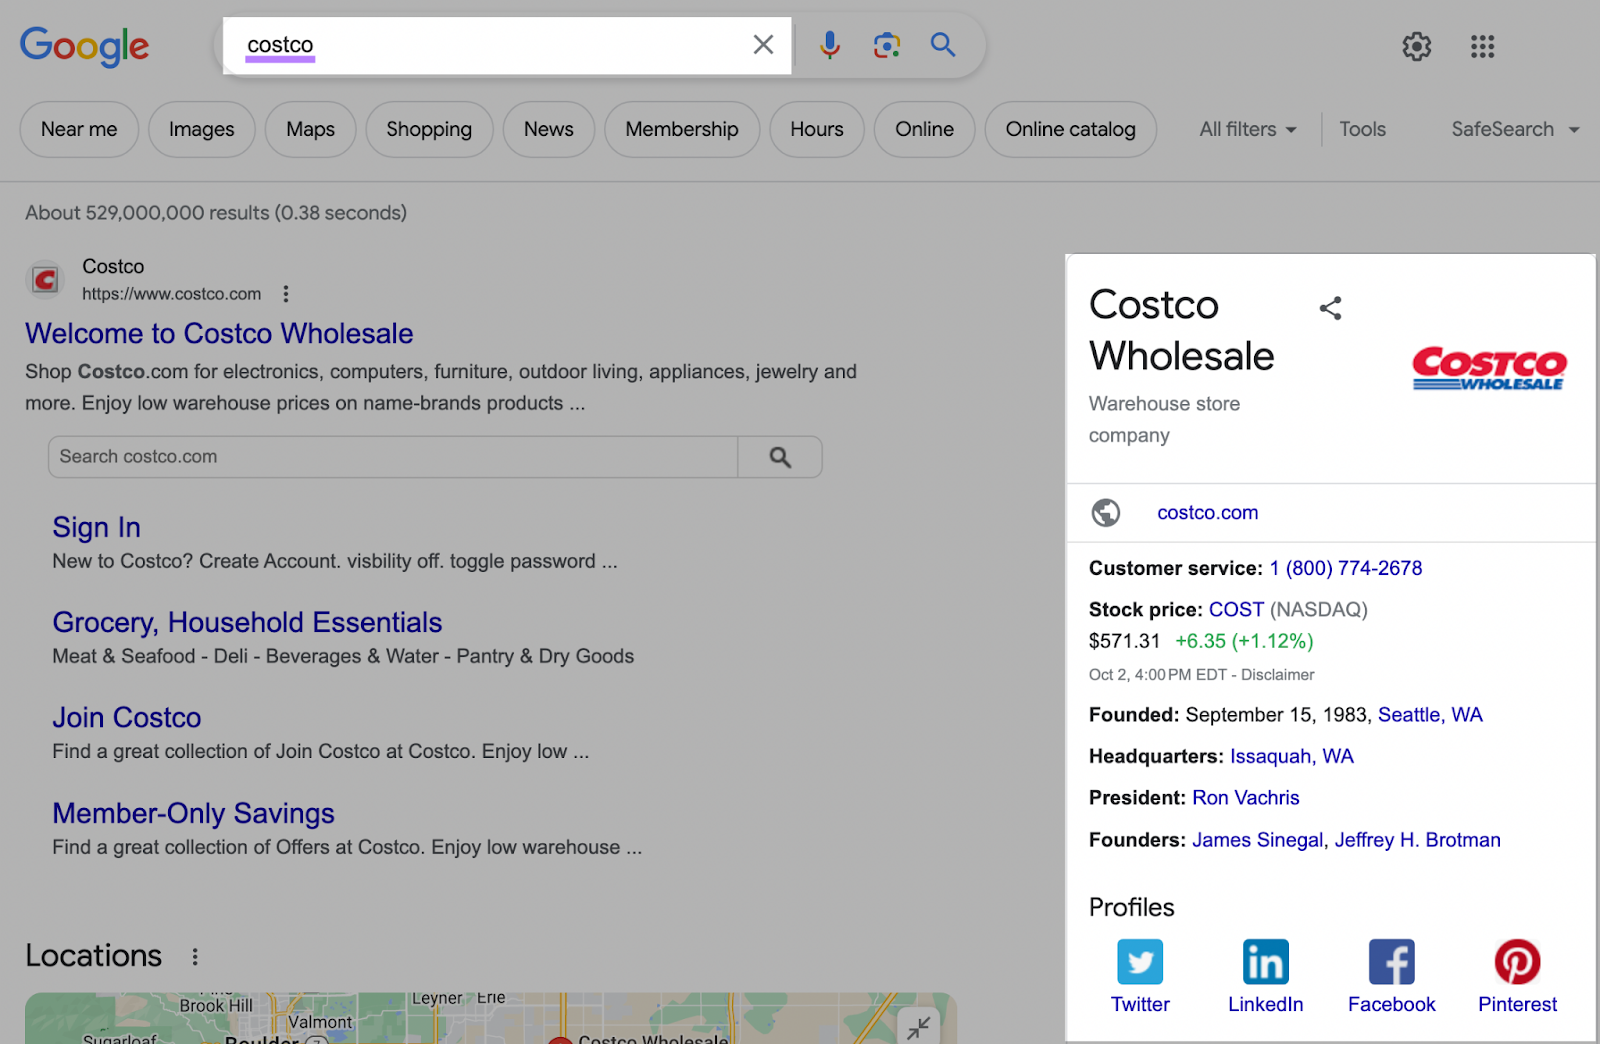The height and width of the screenshot is (1044, 1600).
Task: Open the SafeSearch dropdown
Action: point(1515,129)
